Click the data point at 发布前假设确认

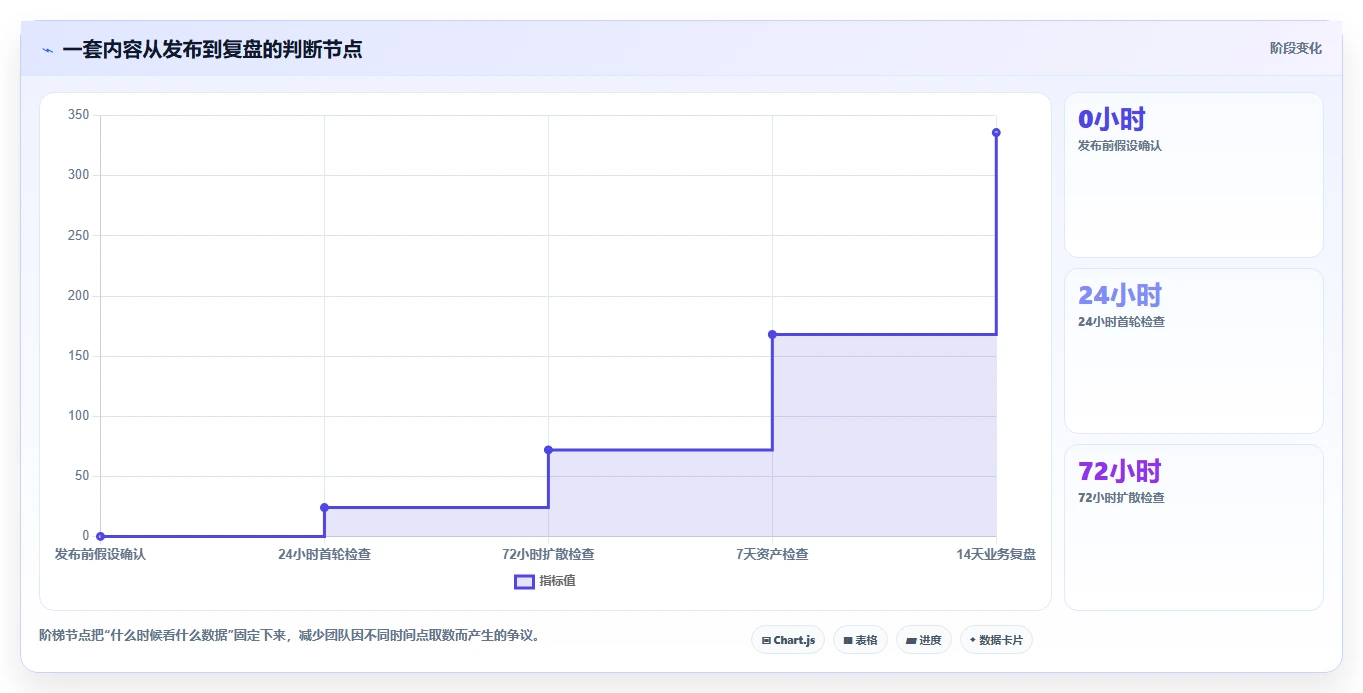point(100,536)
